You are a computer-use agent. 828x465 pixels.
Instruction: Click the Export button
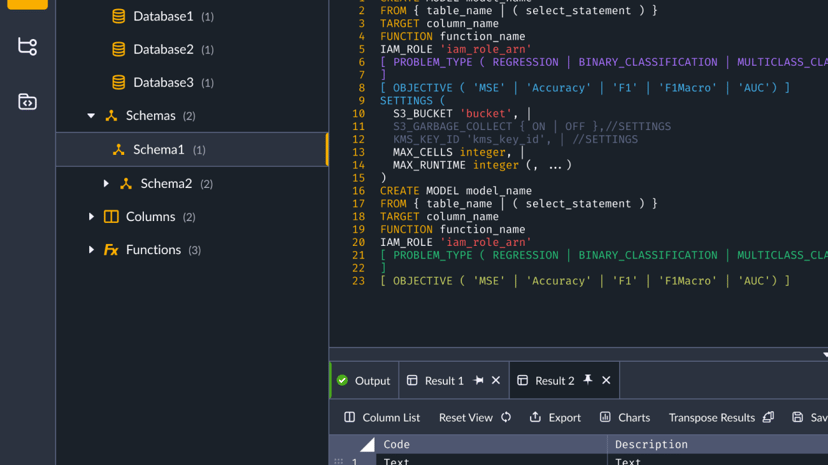point(556,417)
